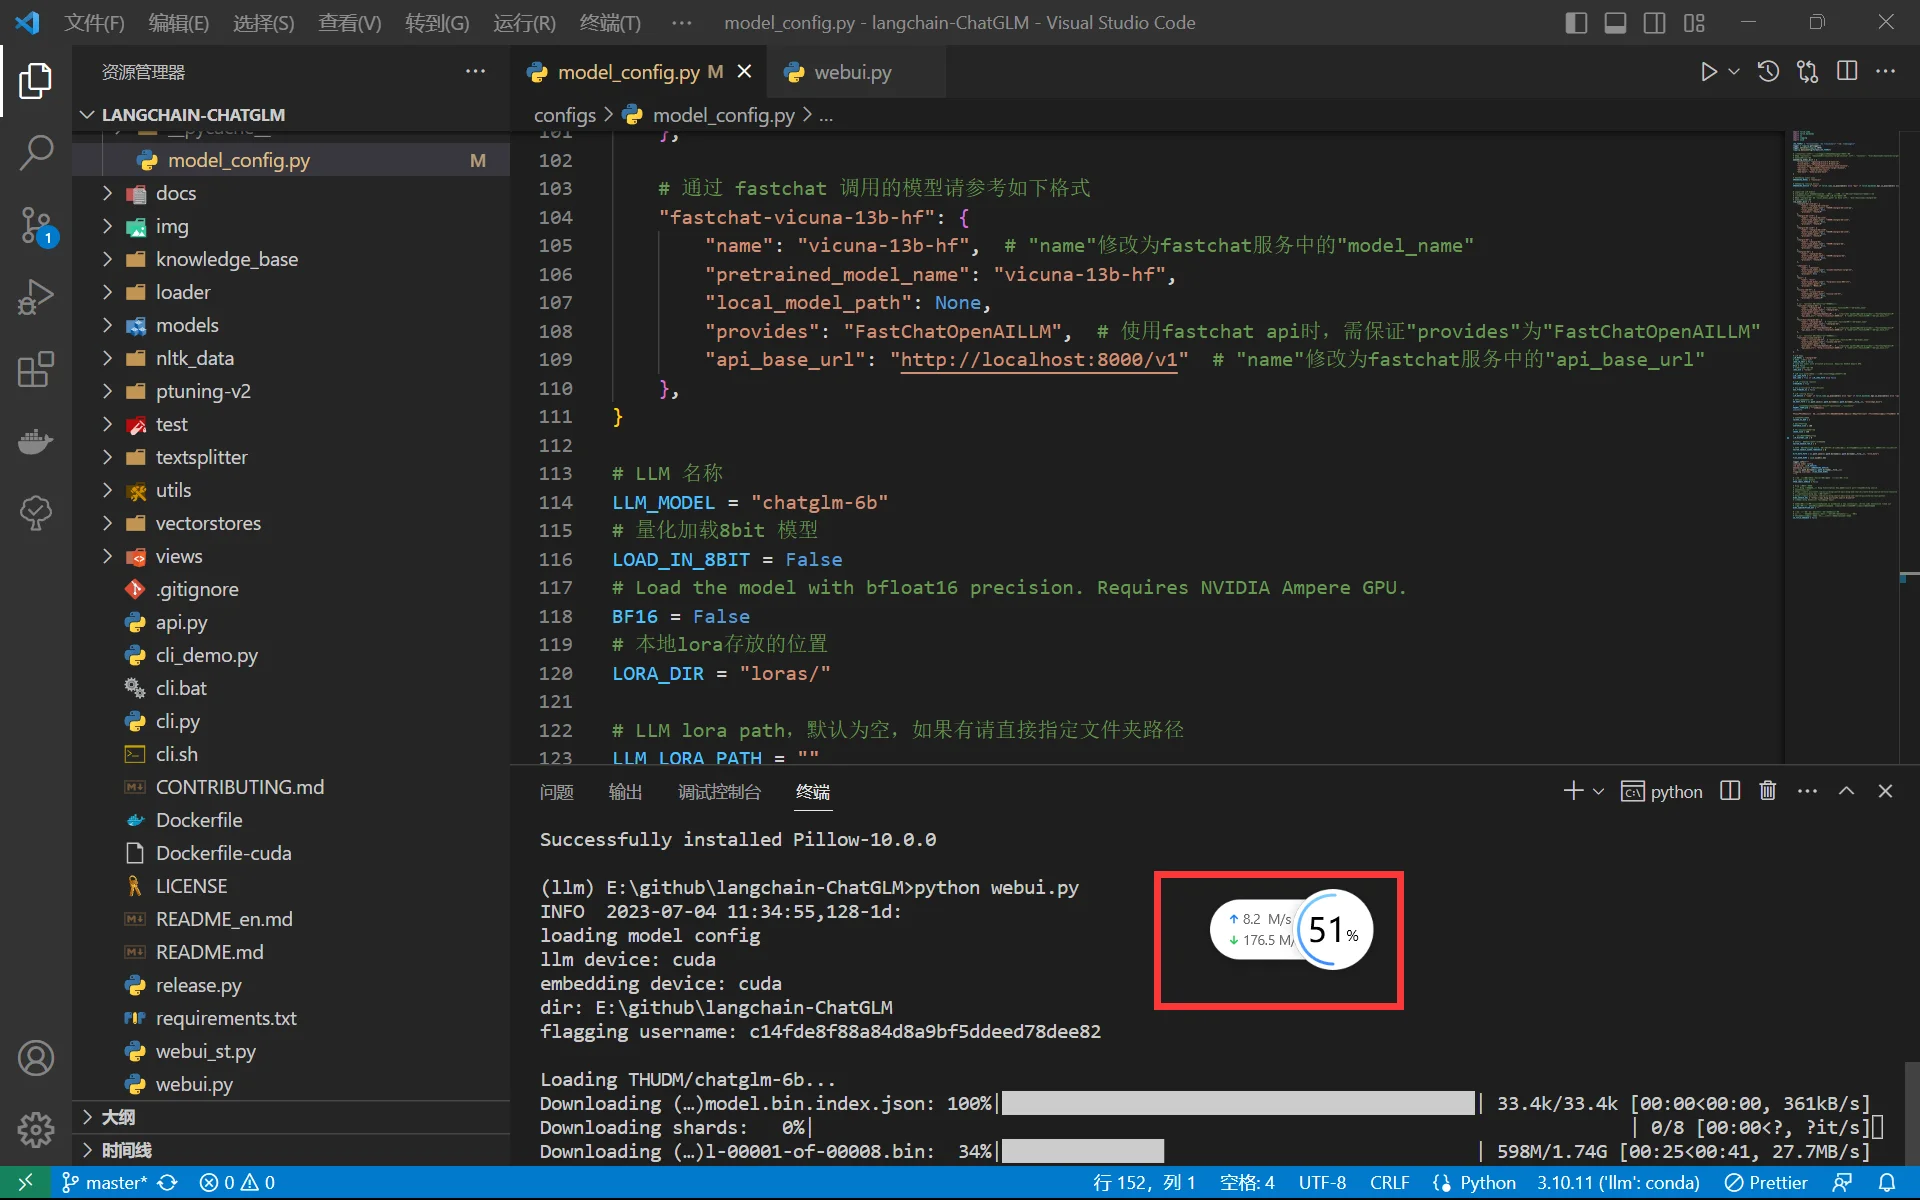This screenshot has width=1920, height=1200.
Task: Open the Search view in activity bar
Action: click(x=36, y=153)
